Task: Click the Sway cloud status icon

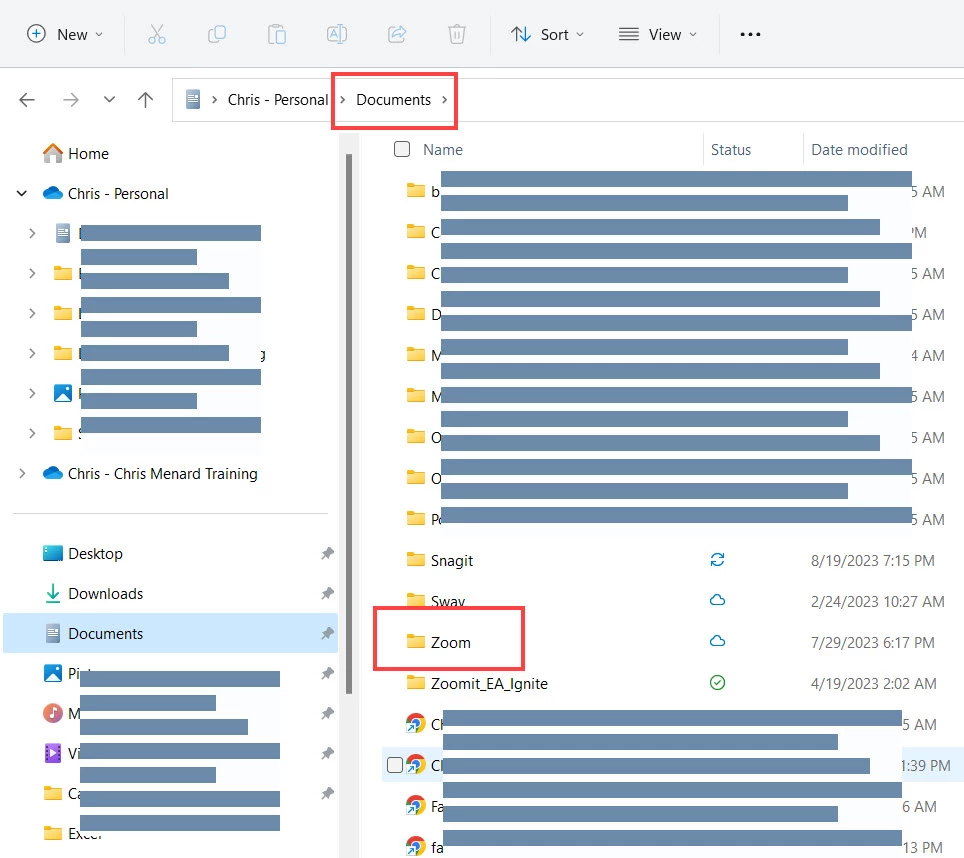Action: click(x=717, y=600)
